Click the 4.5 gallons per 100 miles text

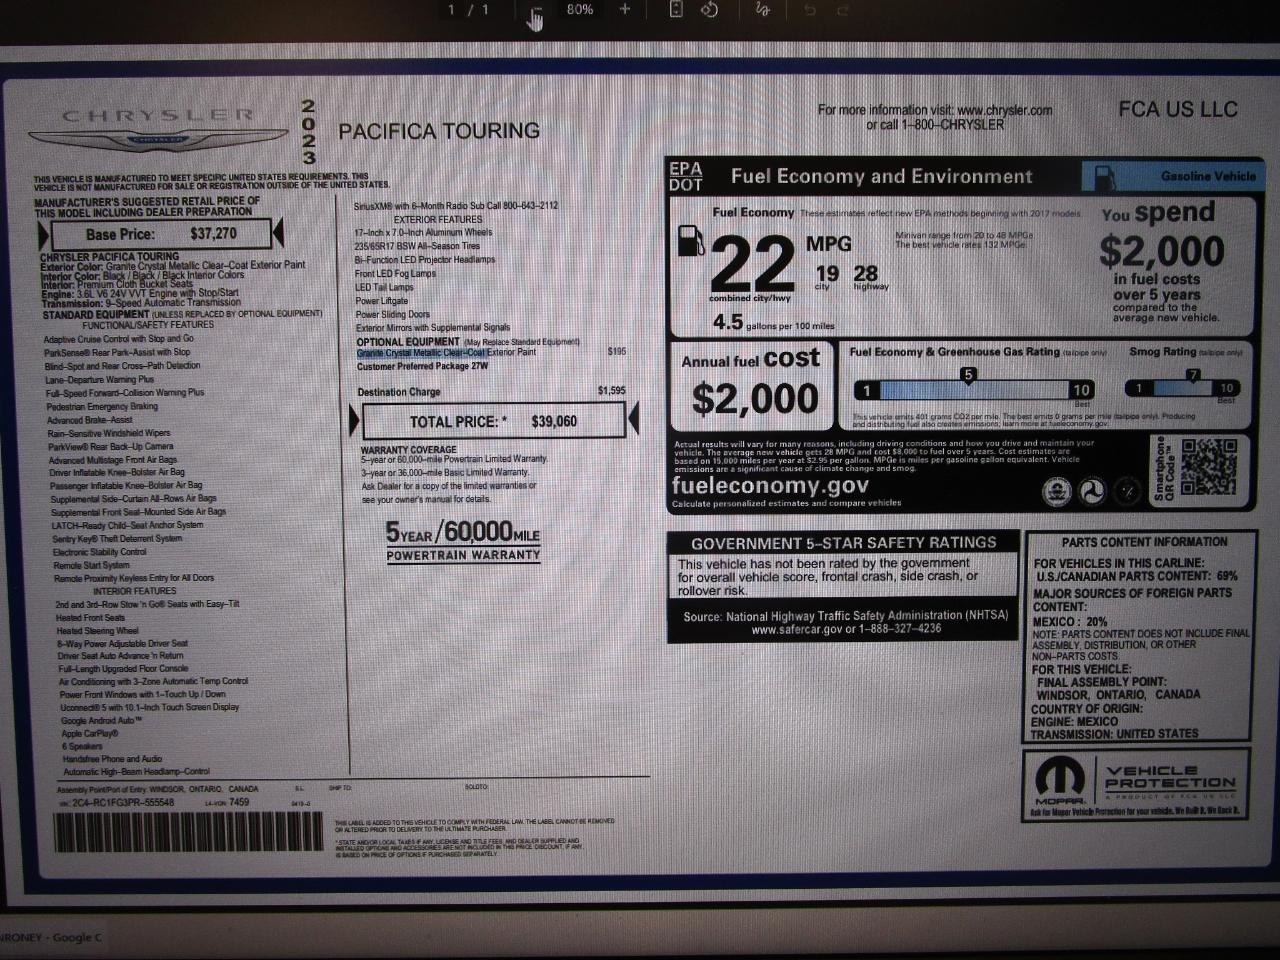(x=773, y=323)
